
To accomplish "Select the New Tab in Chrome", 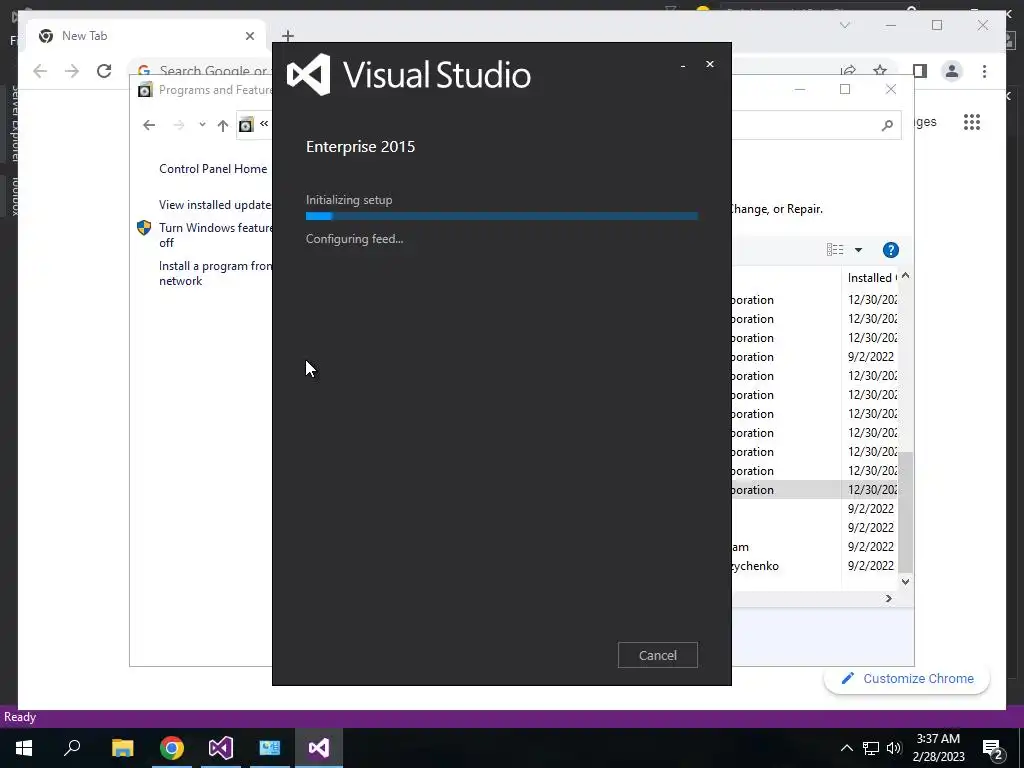I will coord(146,36).
